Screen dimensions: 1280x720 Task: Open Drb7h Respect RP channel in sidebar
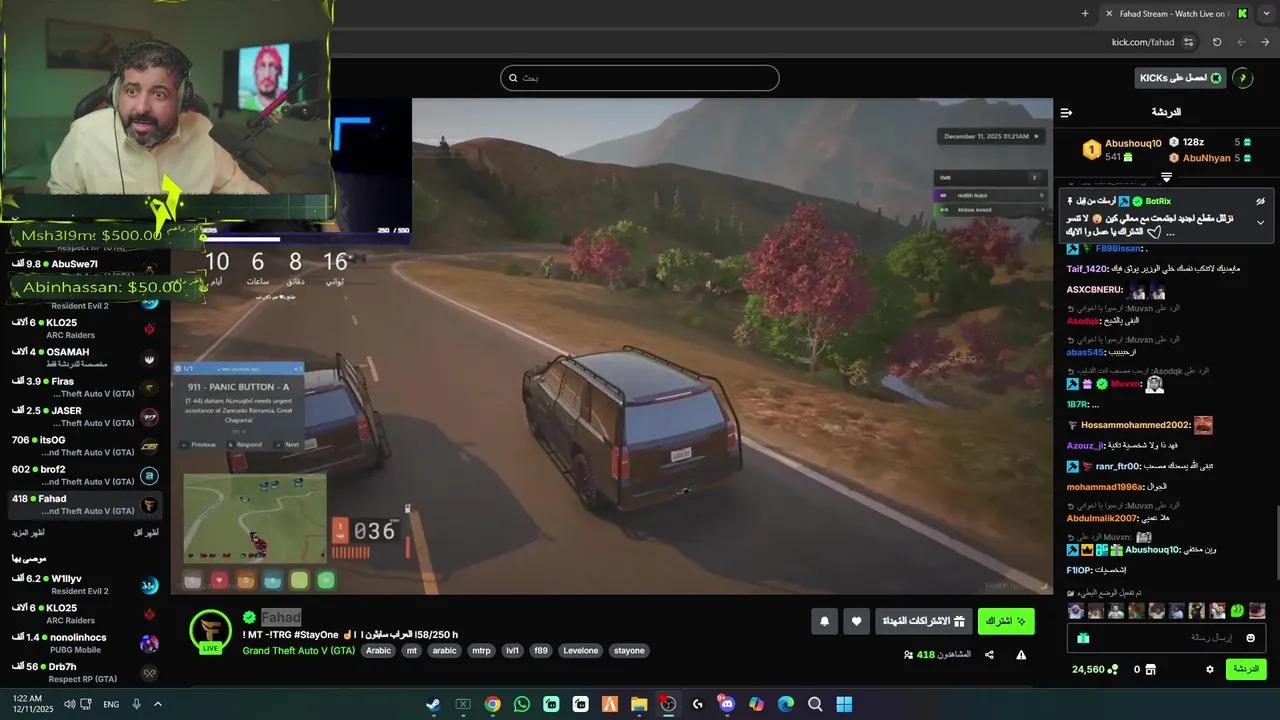[84, 672]
